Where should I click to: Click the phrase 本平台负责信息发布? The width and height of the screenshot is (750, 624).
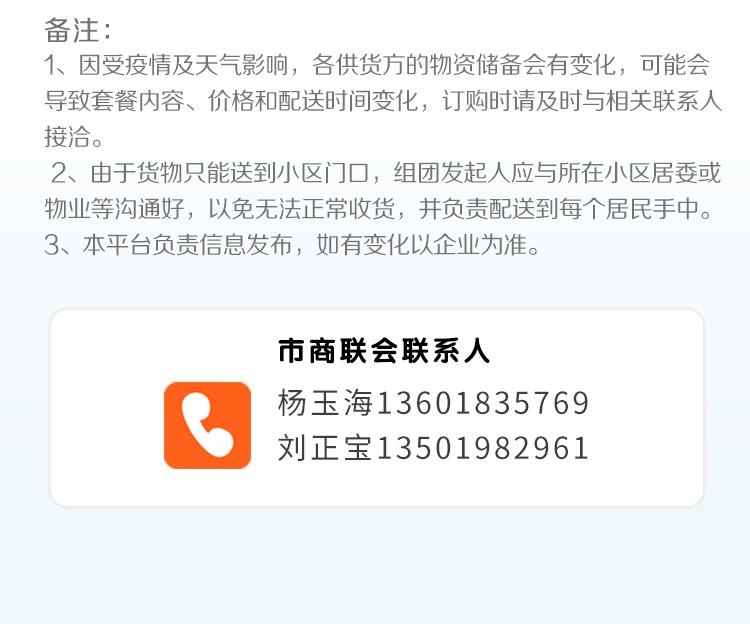tap(187, 244)
